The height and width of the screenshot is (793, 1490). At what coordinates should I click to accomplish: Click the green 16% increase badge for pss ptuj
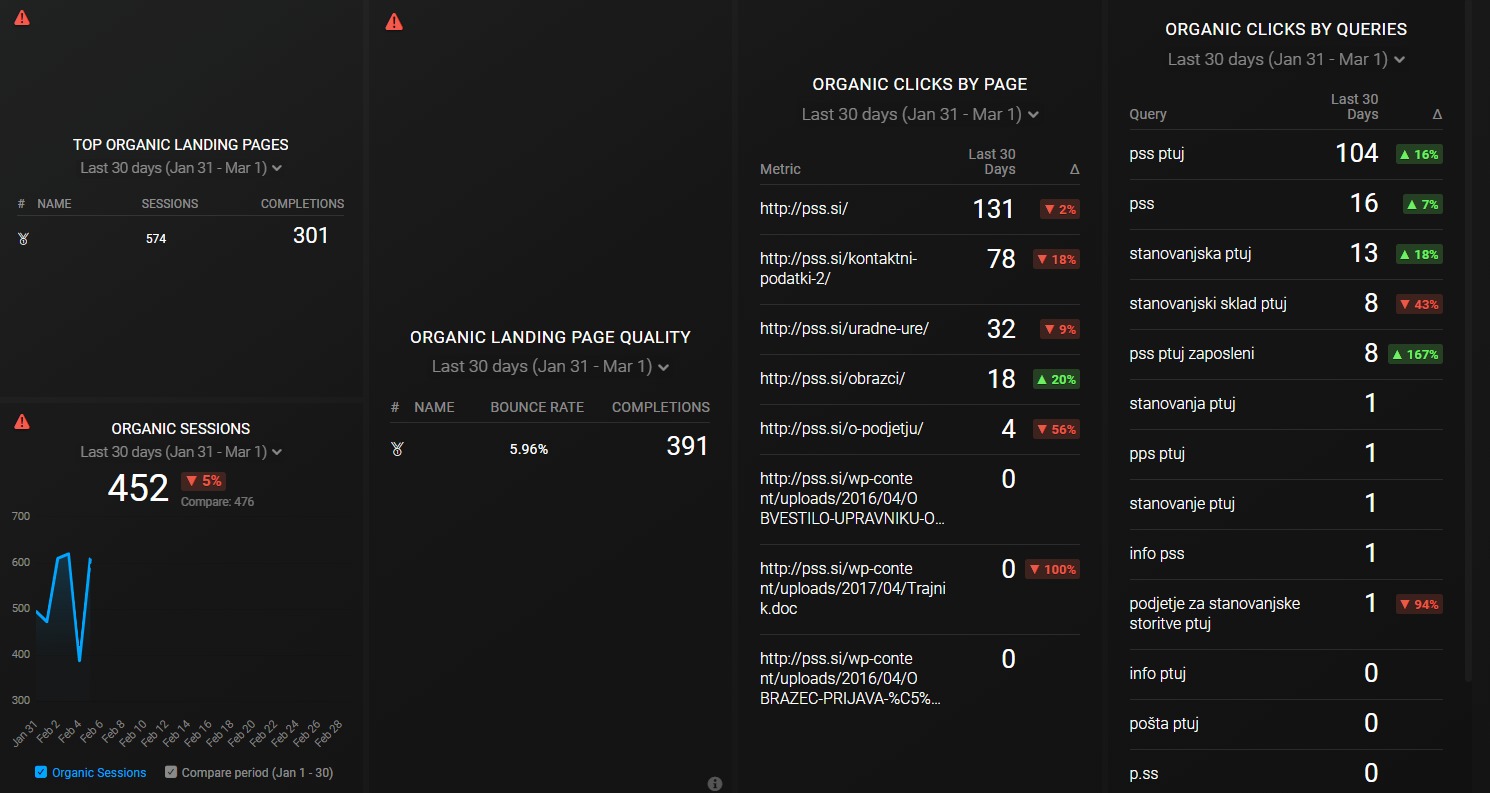[1419, 154]
